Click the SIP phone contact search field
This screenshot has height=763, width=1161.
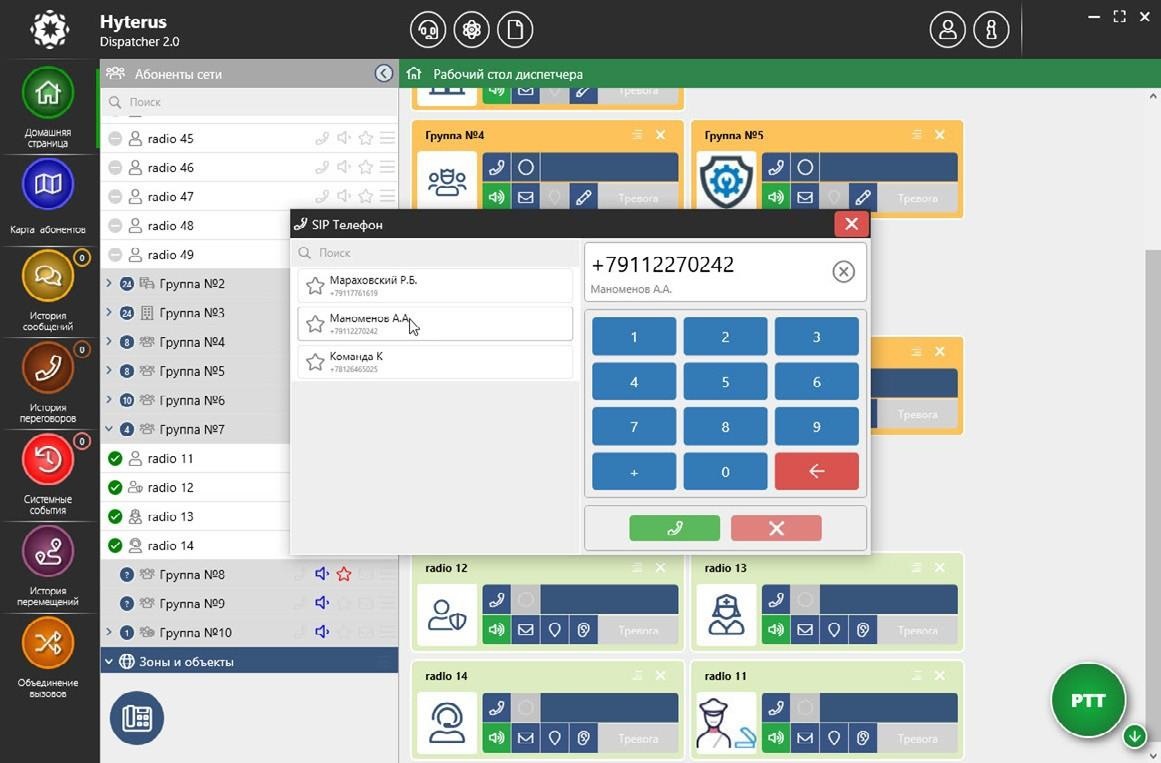(435, 253)
